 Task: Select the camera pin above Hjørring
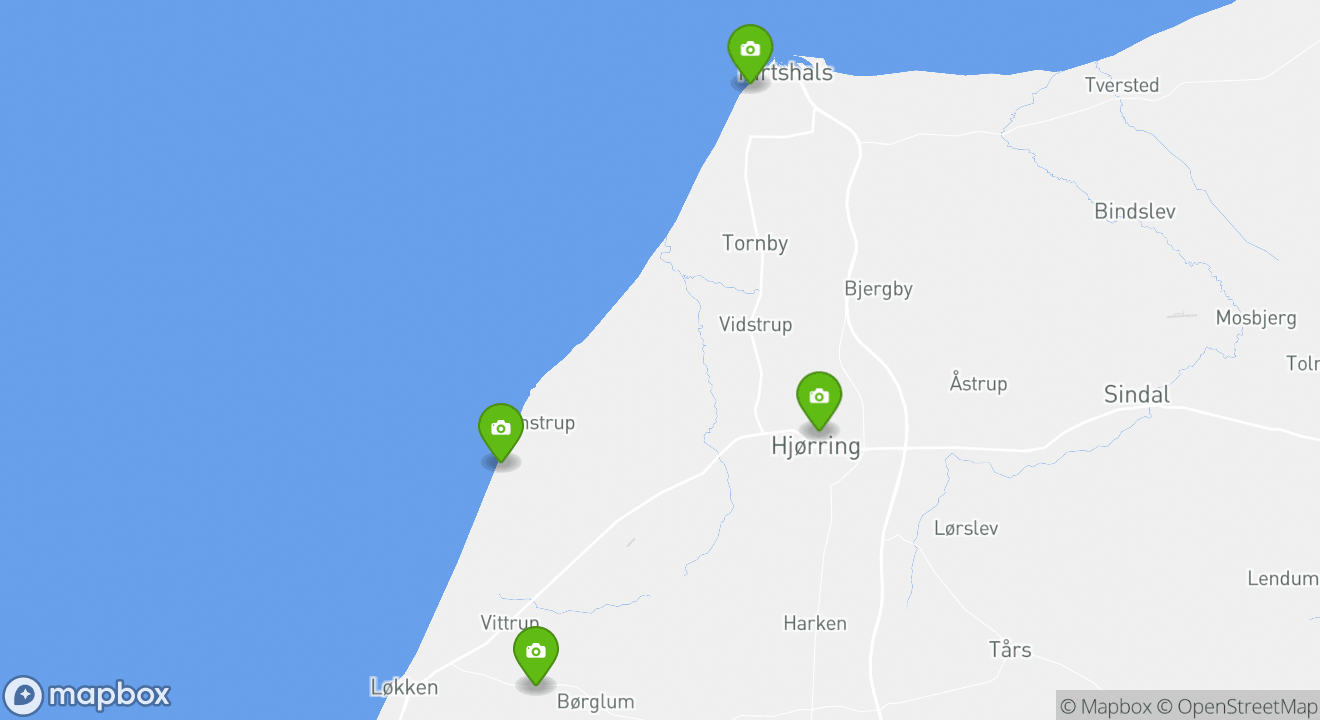click(819, 401)
